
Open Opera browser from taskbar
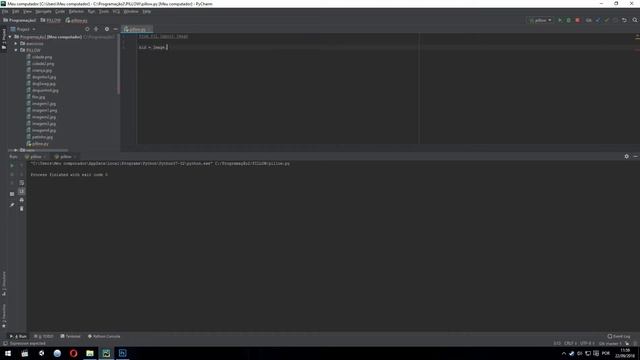tap(73, 353)
